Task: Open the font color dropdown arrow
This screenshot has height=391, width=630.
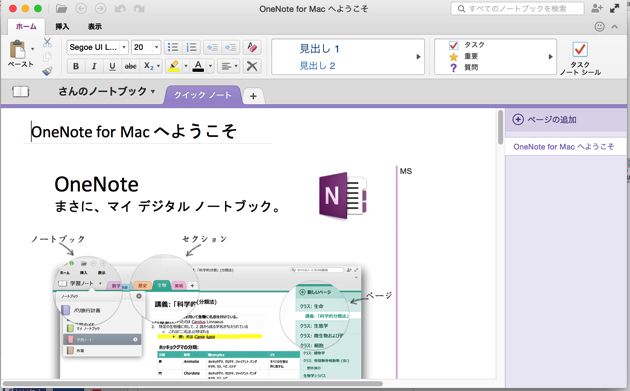Action: coord(210,66)
